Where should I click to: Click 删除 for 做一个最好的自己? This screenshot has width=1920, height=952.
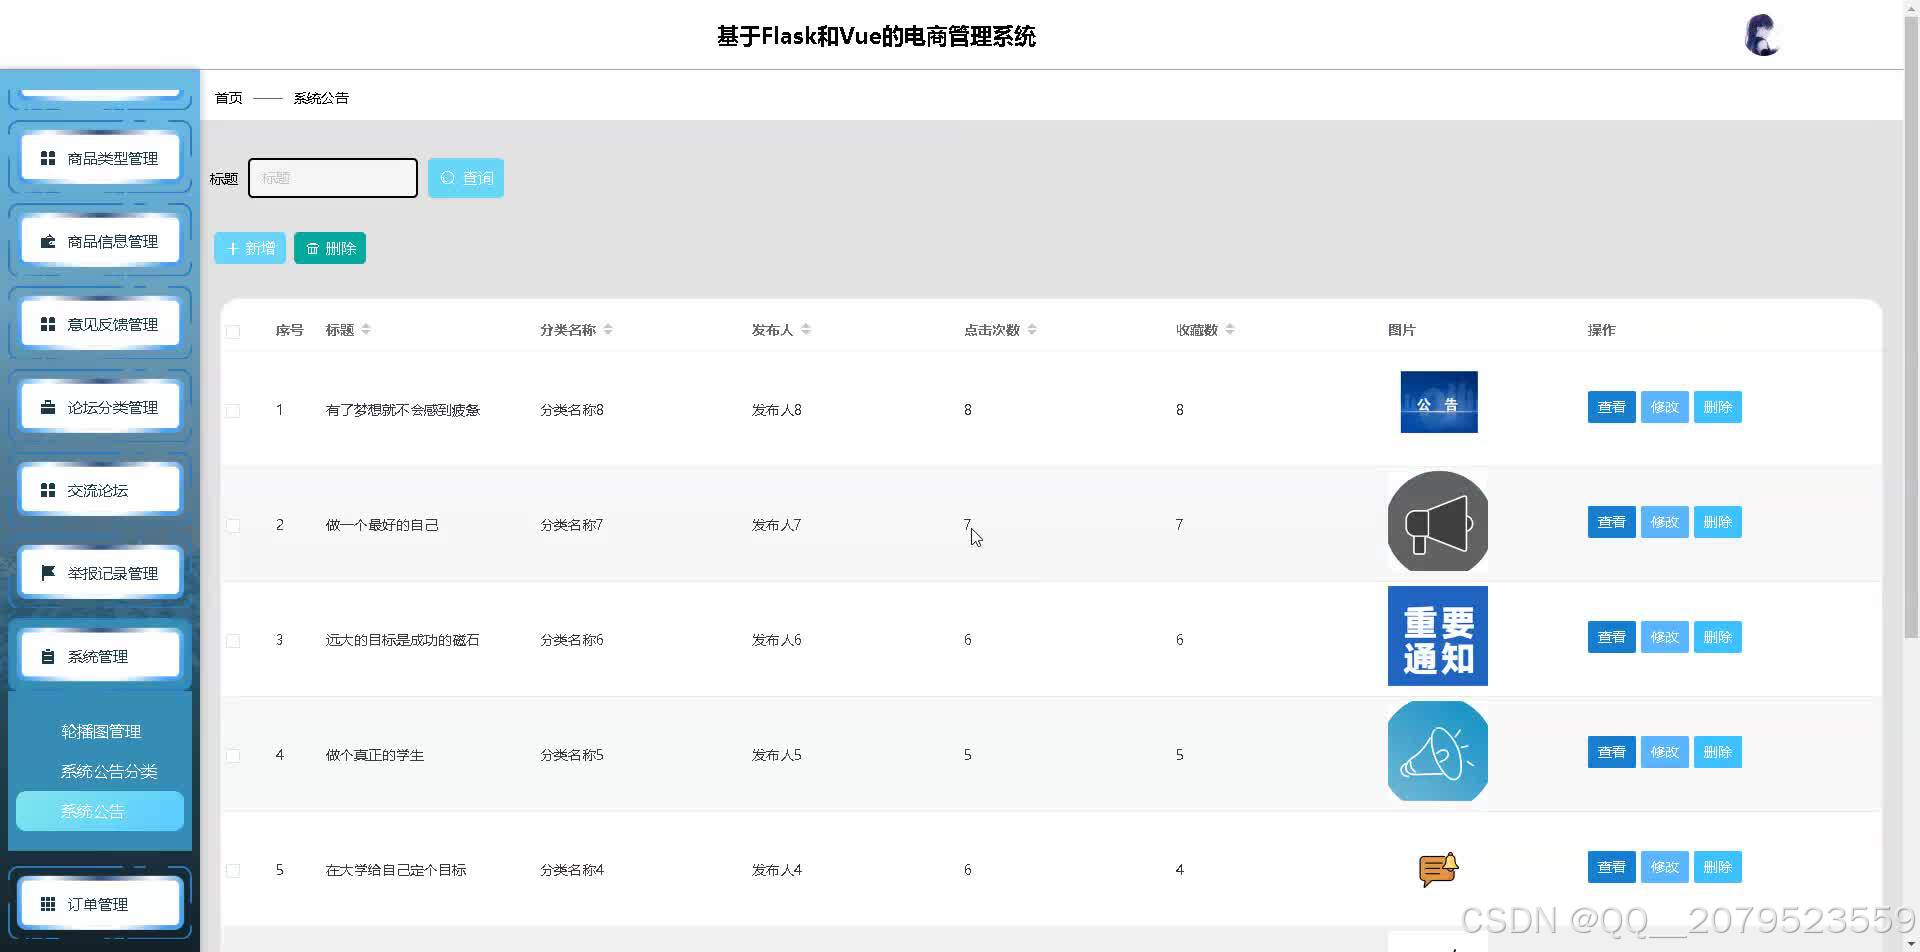1717,522
